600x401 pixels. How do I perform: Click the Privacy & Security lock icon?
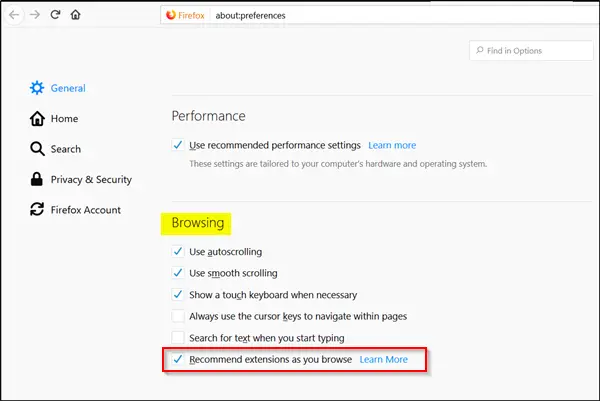(x=38, y=180)
